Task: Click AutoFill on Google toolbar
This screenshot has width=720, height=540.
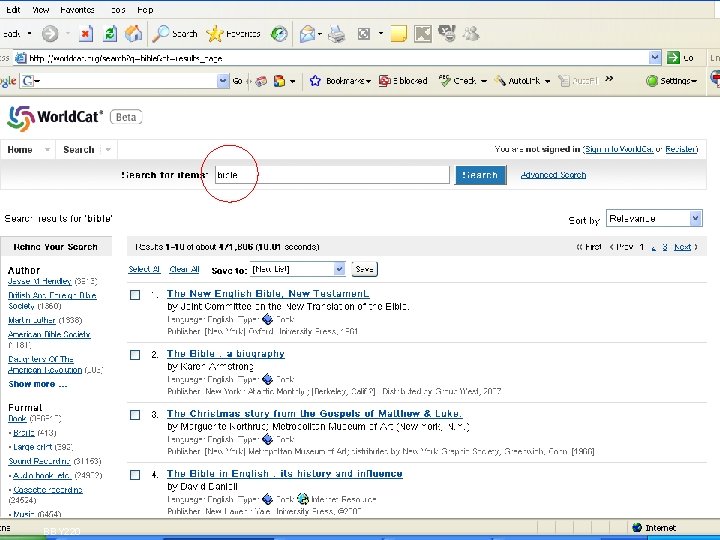Action: pos(578,81)
